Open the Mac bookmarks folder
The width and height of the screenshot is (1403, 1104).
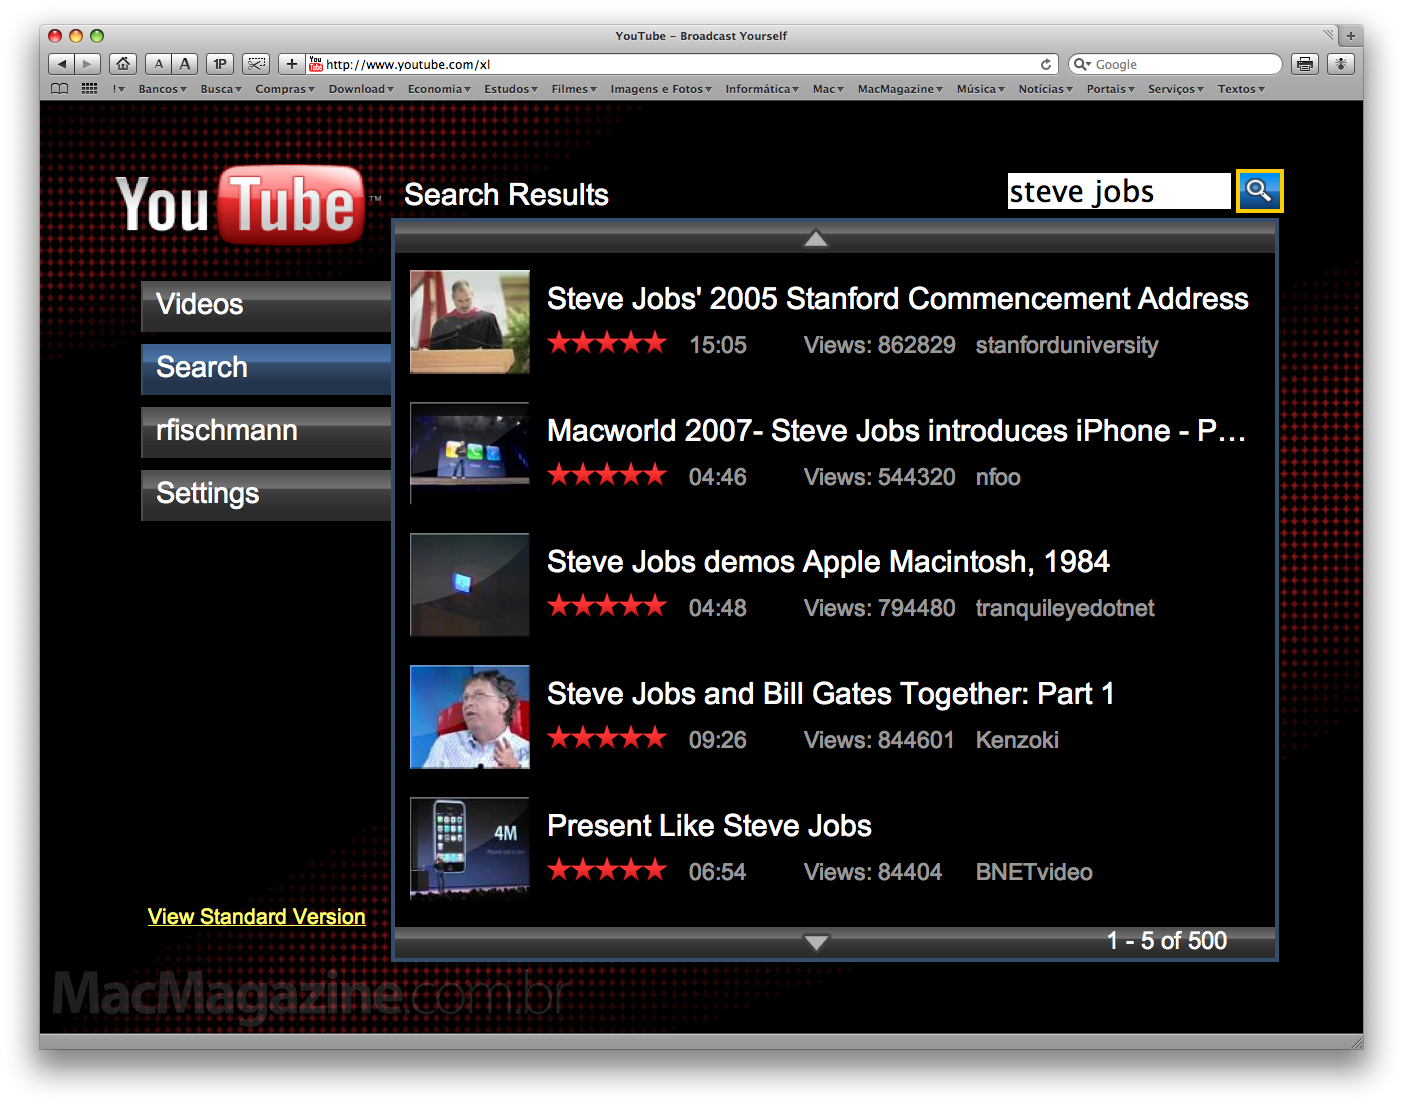[828, 89]
